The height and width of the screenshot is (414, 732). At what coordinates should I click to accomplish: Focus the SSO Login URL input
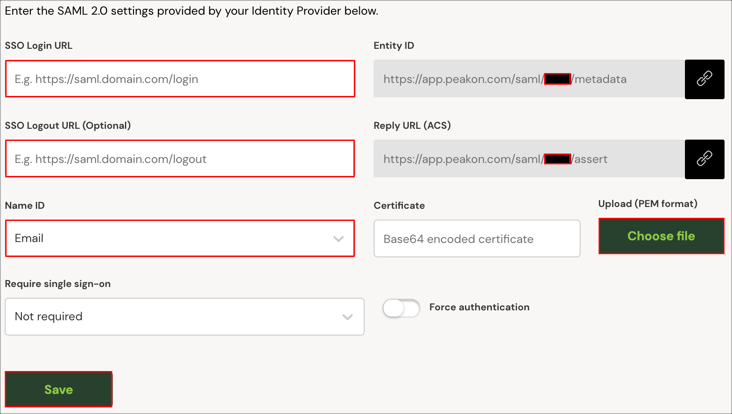click(180, 79)
